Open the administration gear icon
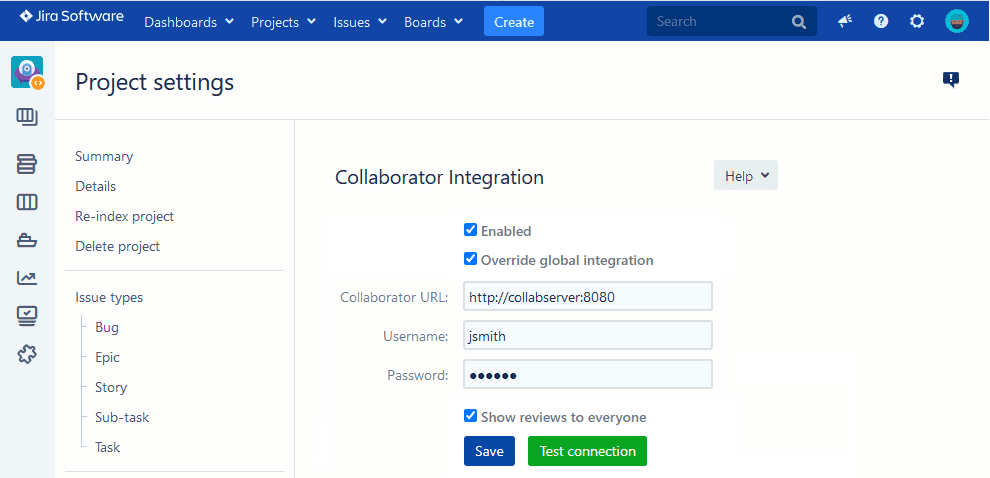The height and width of the screenshot is (478, 990). pos(917,21)
